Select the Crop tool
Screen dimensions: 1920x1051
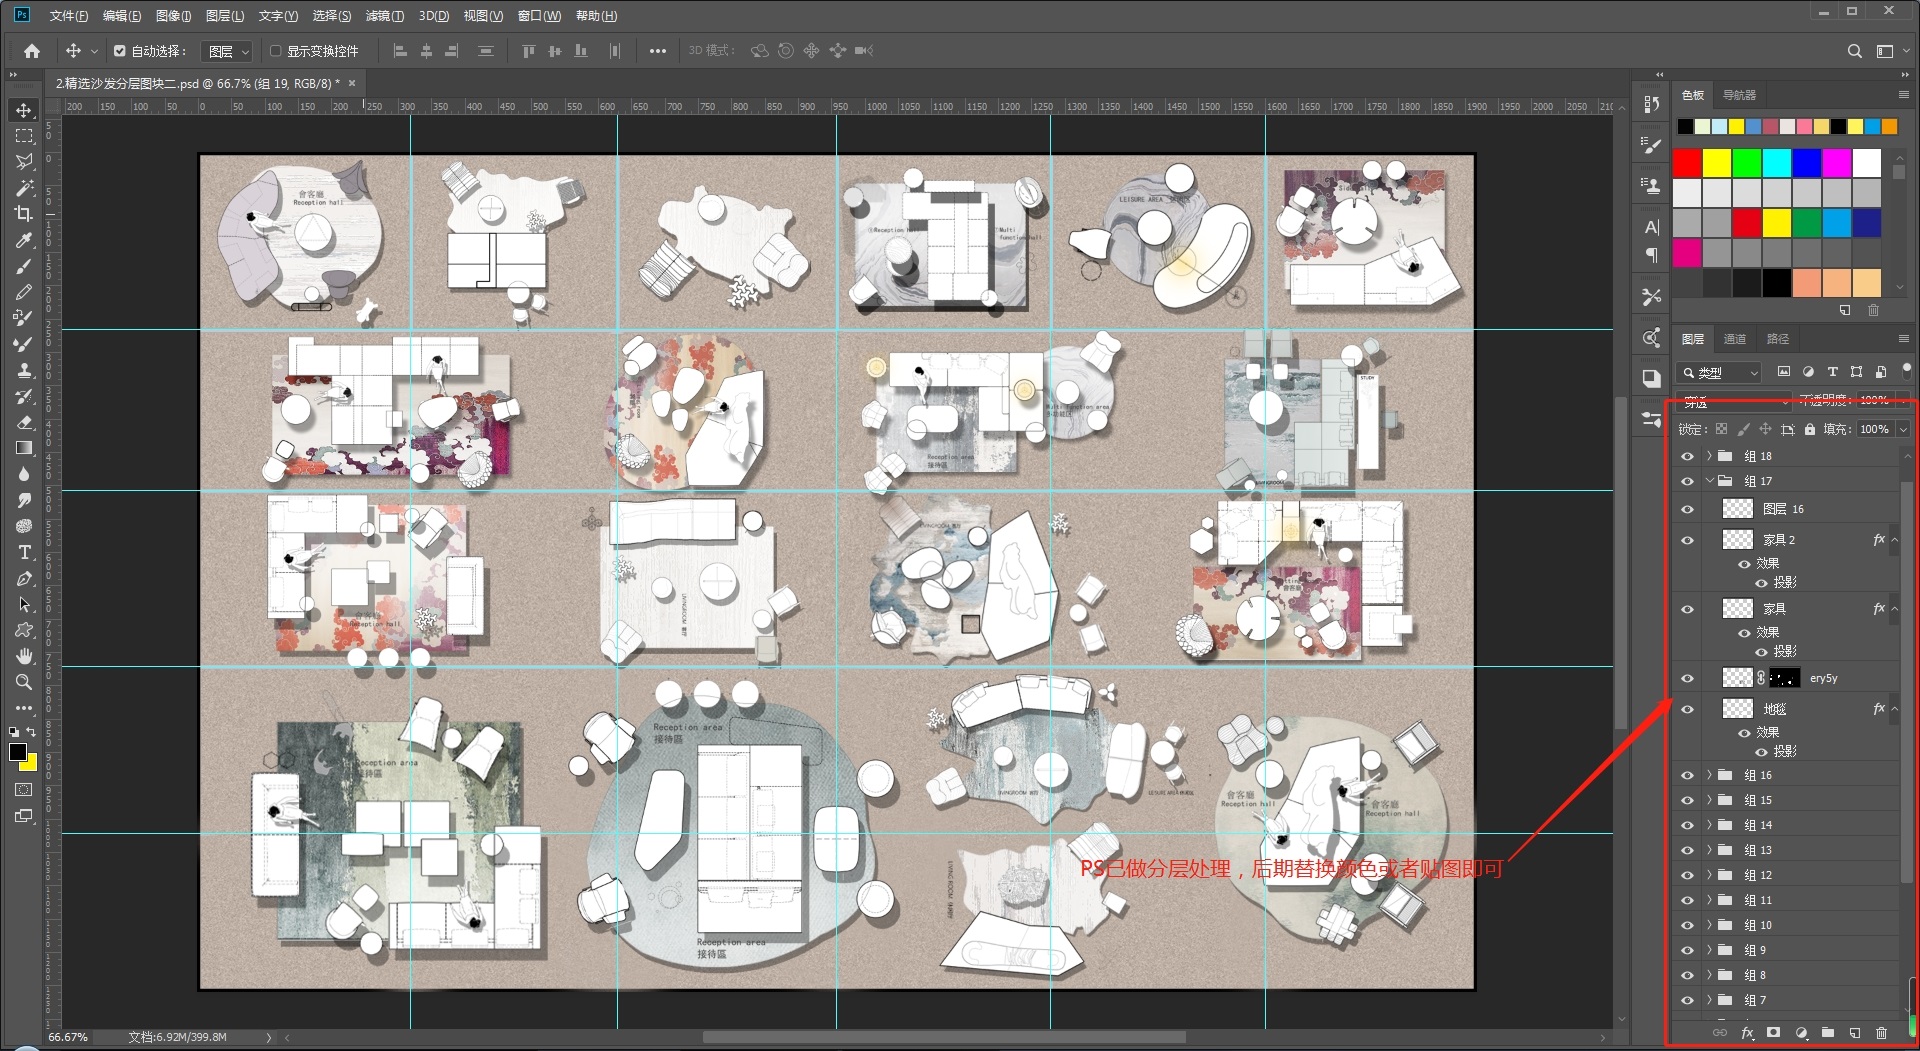(24, 214)
